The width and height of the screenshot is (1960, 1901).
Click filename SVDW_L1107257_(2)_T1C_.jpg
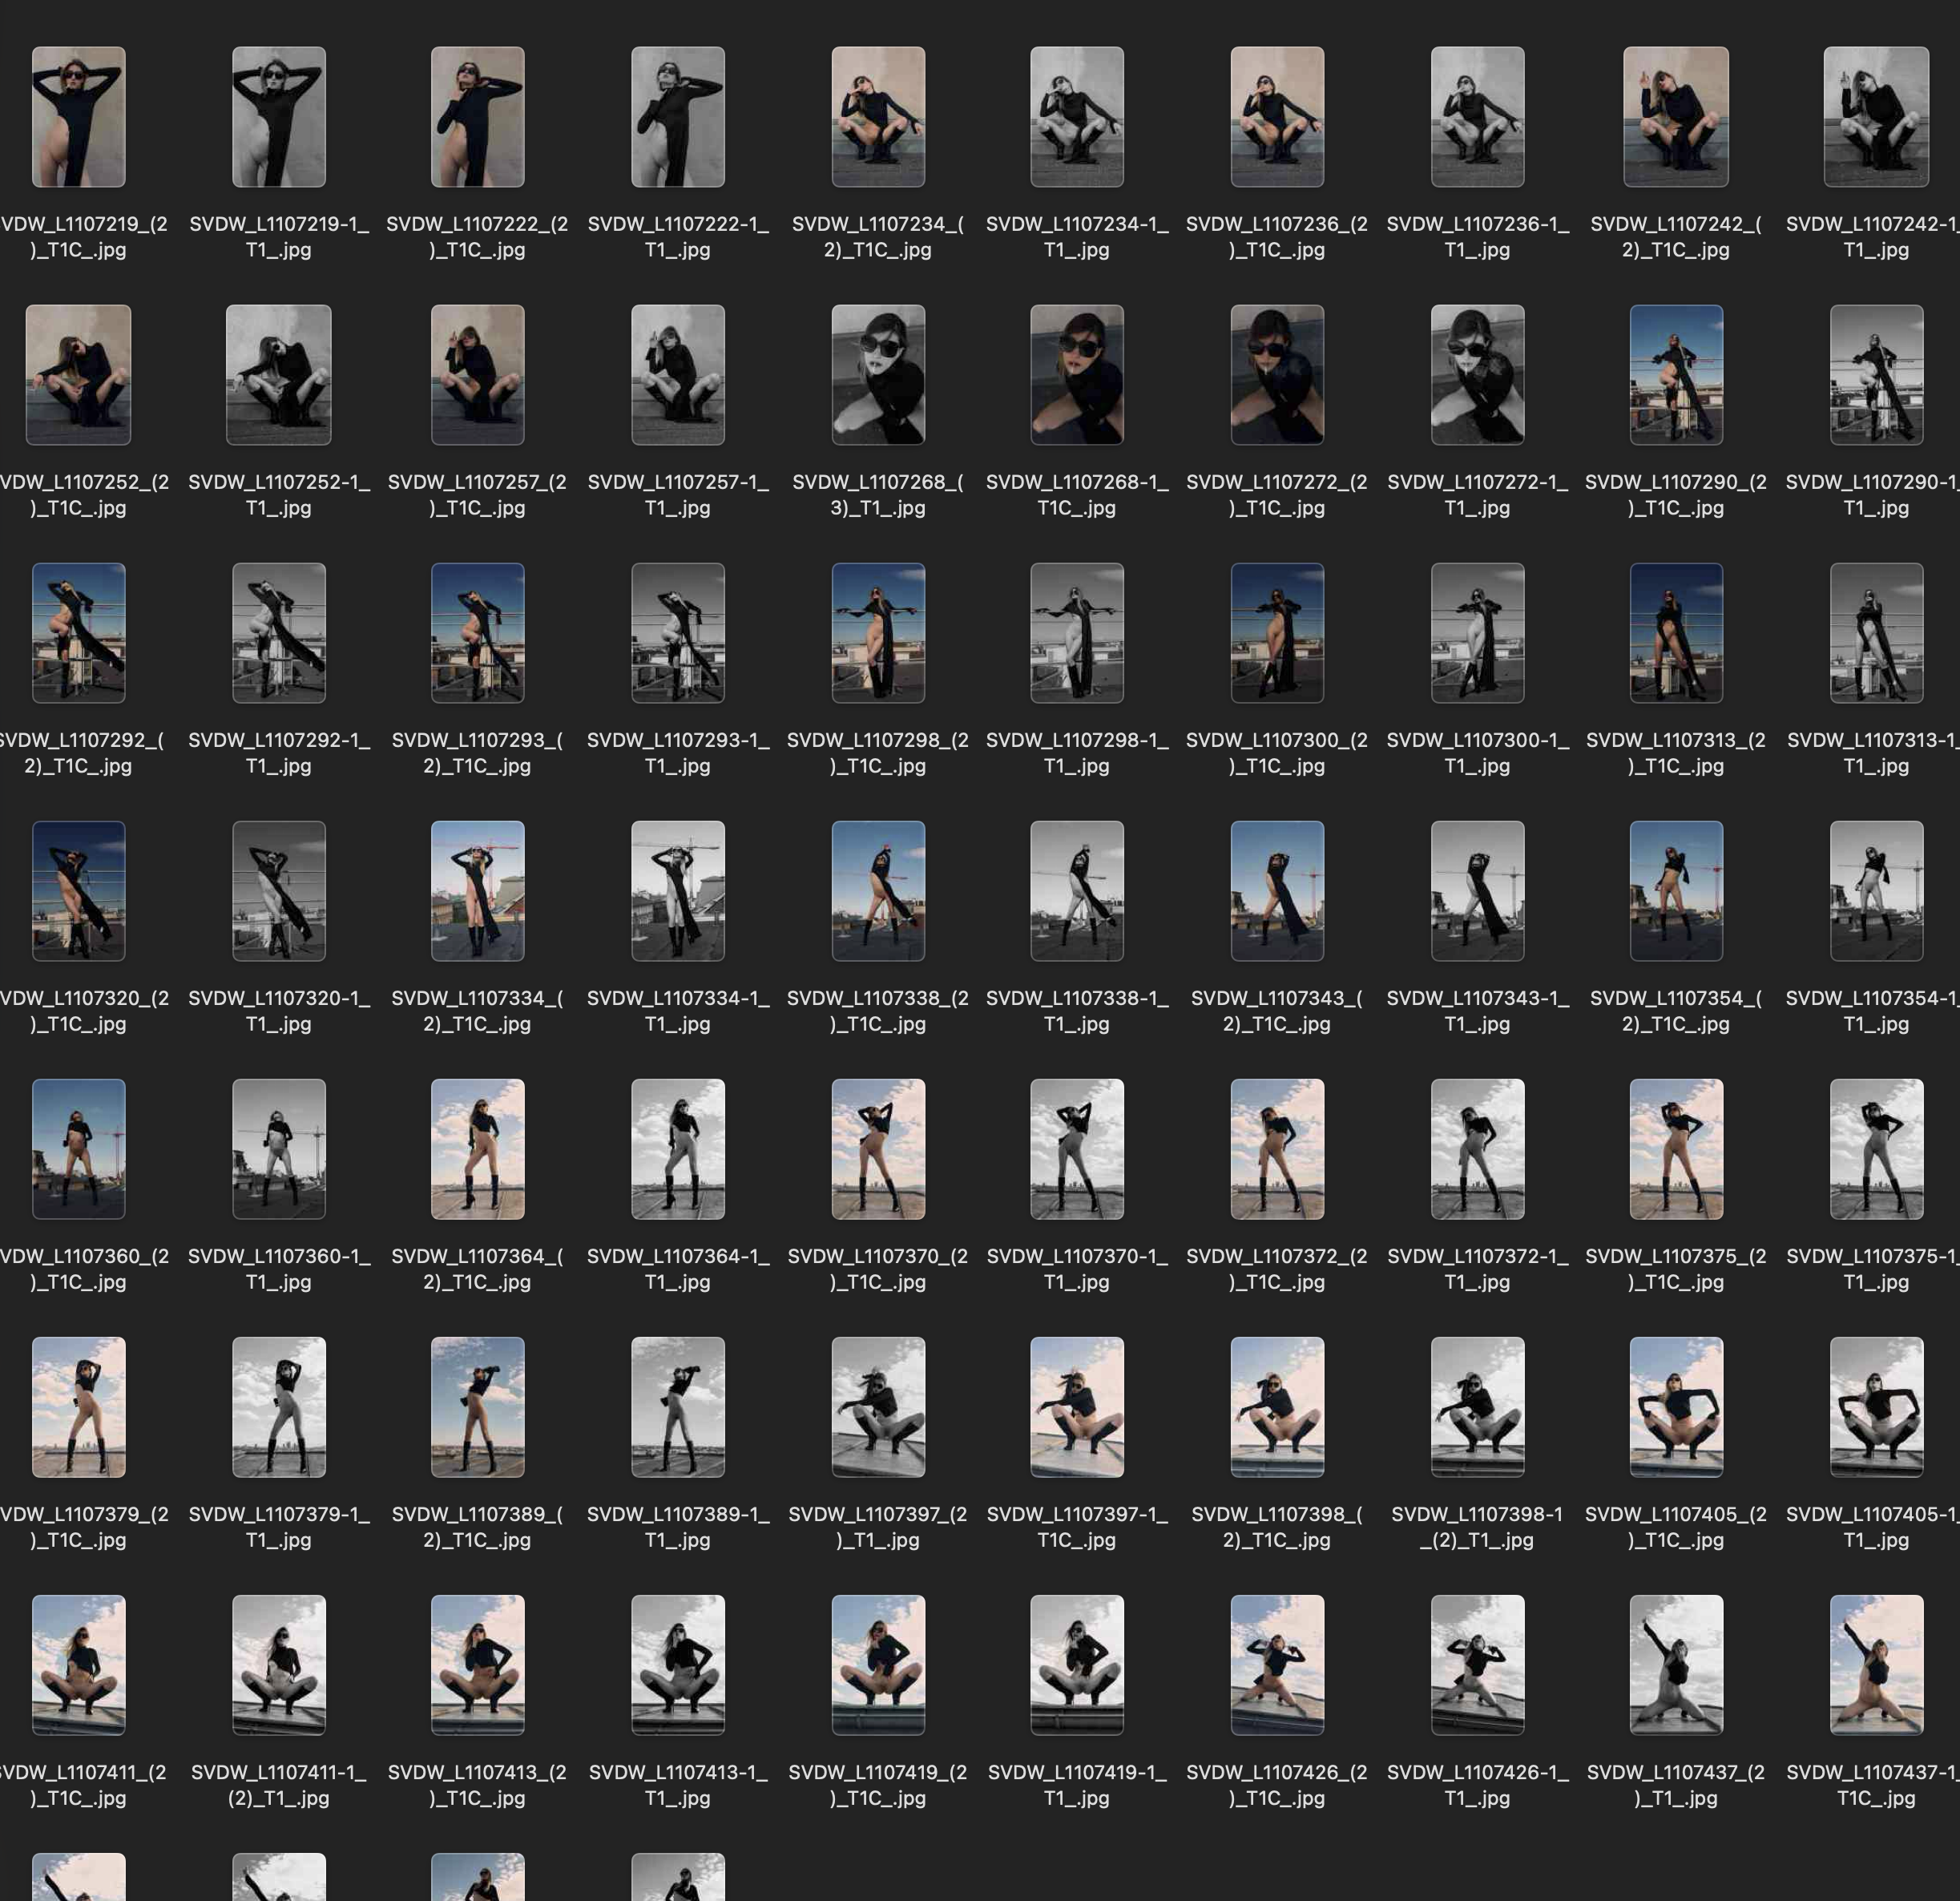click(x=477, y=495)
